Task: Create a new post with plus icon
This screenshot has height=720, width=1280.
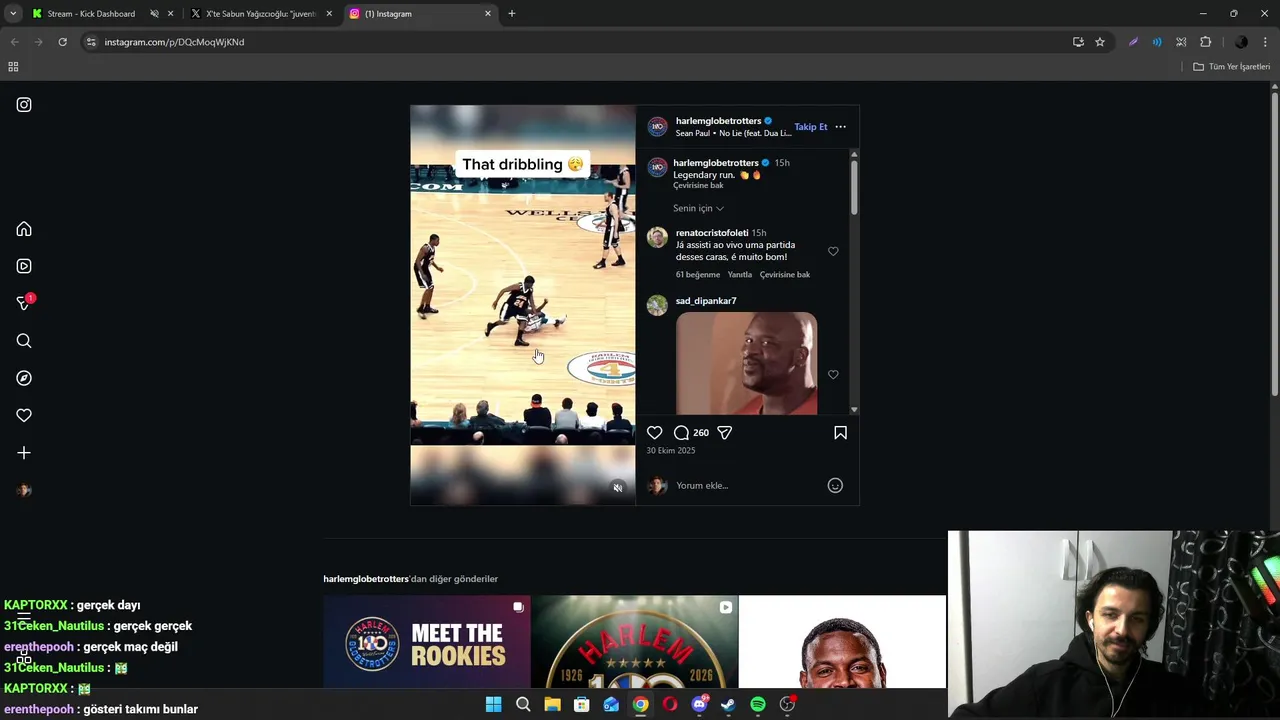Action: click(24, 453)
